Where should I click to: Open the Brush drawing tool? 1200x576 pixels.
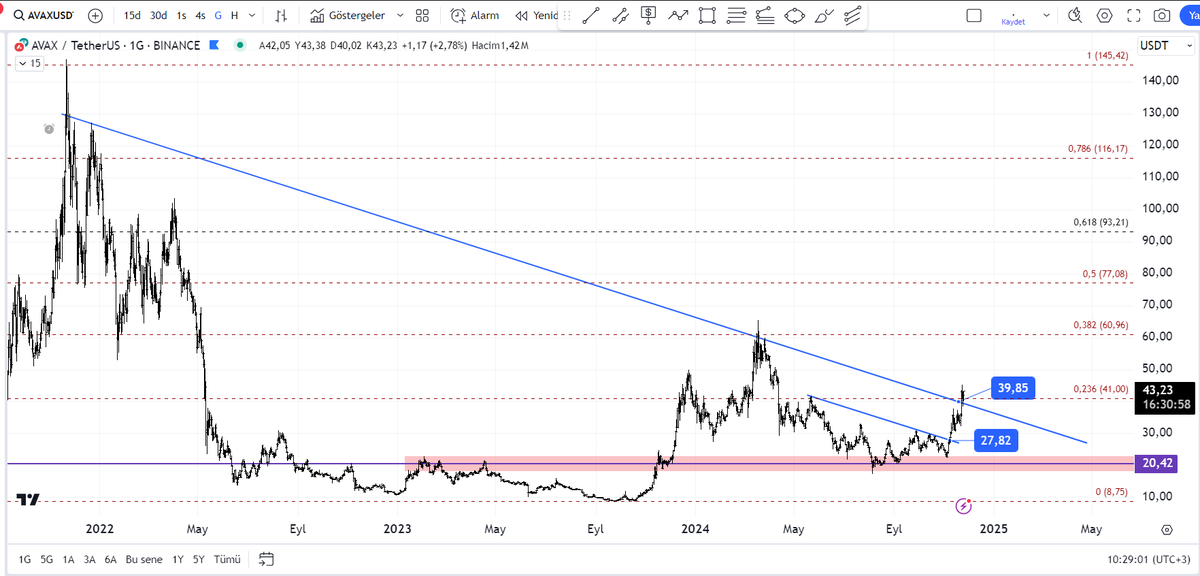[822, 15]
